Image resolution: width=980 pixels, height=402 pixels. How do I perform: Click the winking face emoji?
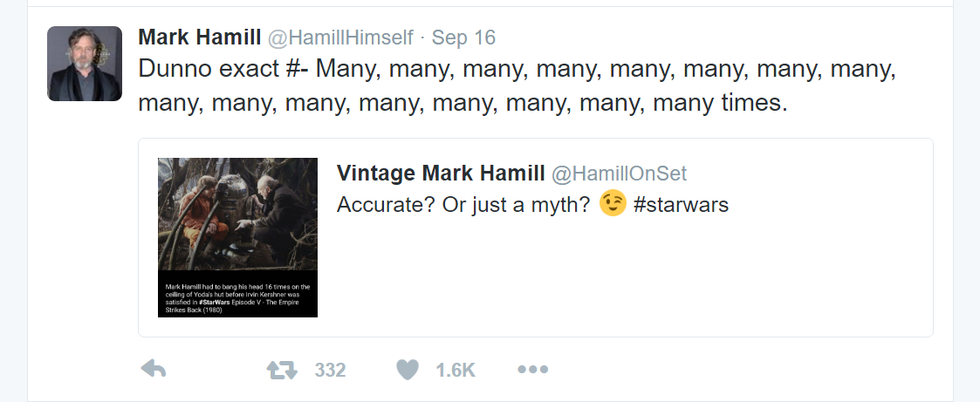click(x=612, y=204)
